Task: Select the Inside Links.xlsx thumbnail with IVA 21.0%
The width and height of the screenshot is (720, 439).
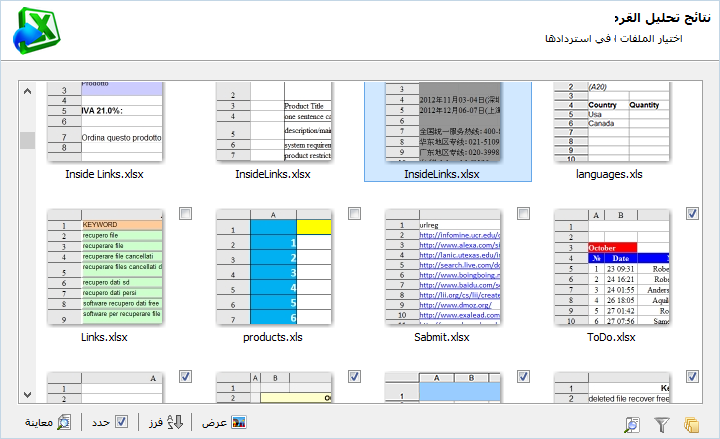Action: pyautogui.click(x=105, y=122)
